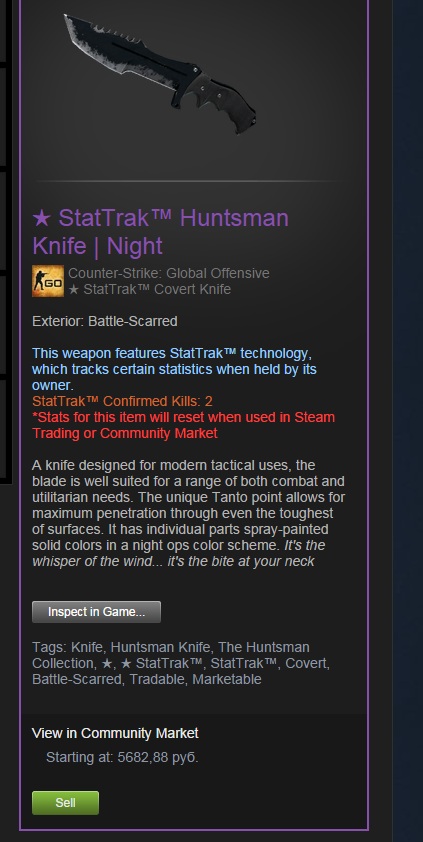
Task: Click the italic whisper of the wind quote
Action: (179, 554)
